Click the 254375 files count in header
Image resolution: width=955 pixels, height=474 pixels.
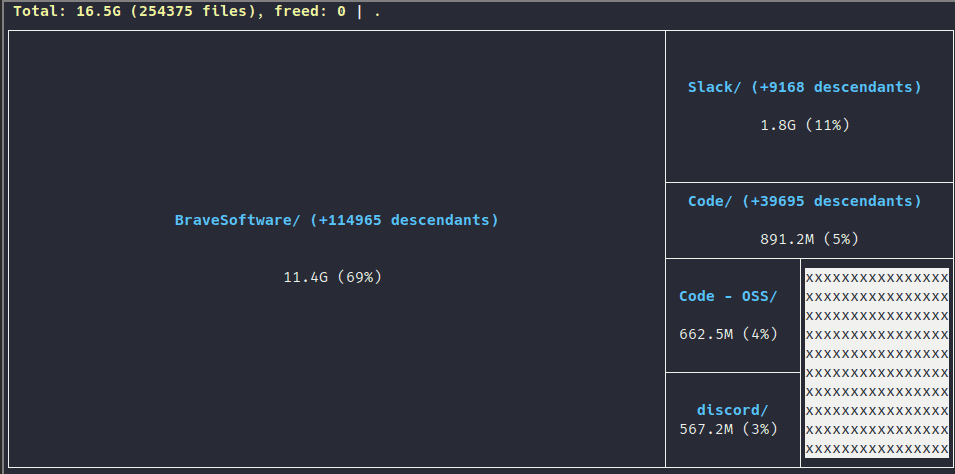(193, 11)
